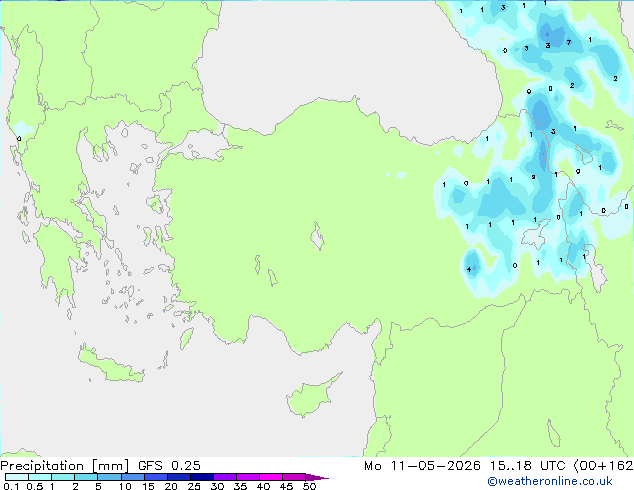Select the 30–35 mm purple legend swatch
Screen dimensions: 634x490
224,477
